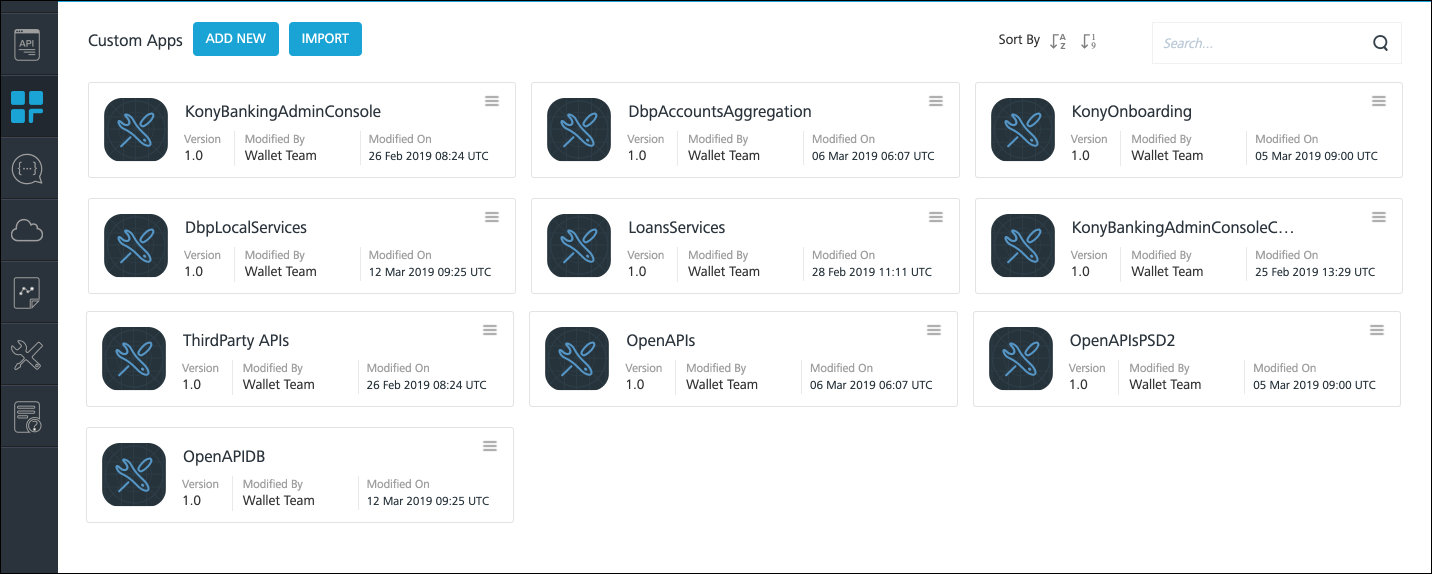Open the code braces chat sidebar icon
The height and width of the screenshot is (574, 1432).
28,169
